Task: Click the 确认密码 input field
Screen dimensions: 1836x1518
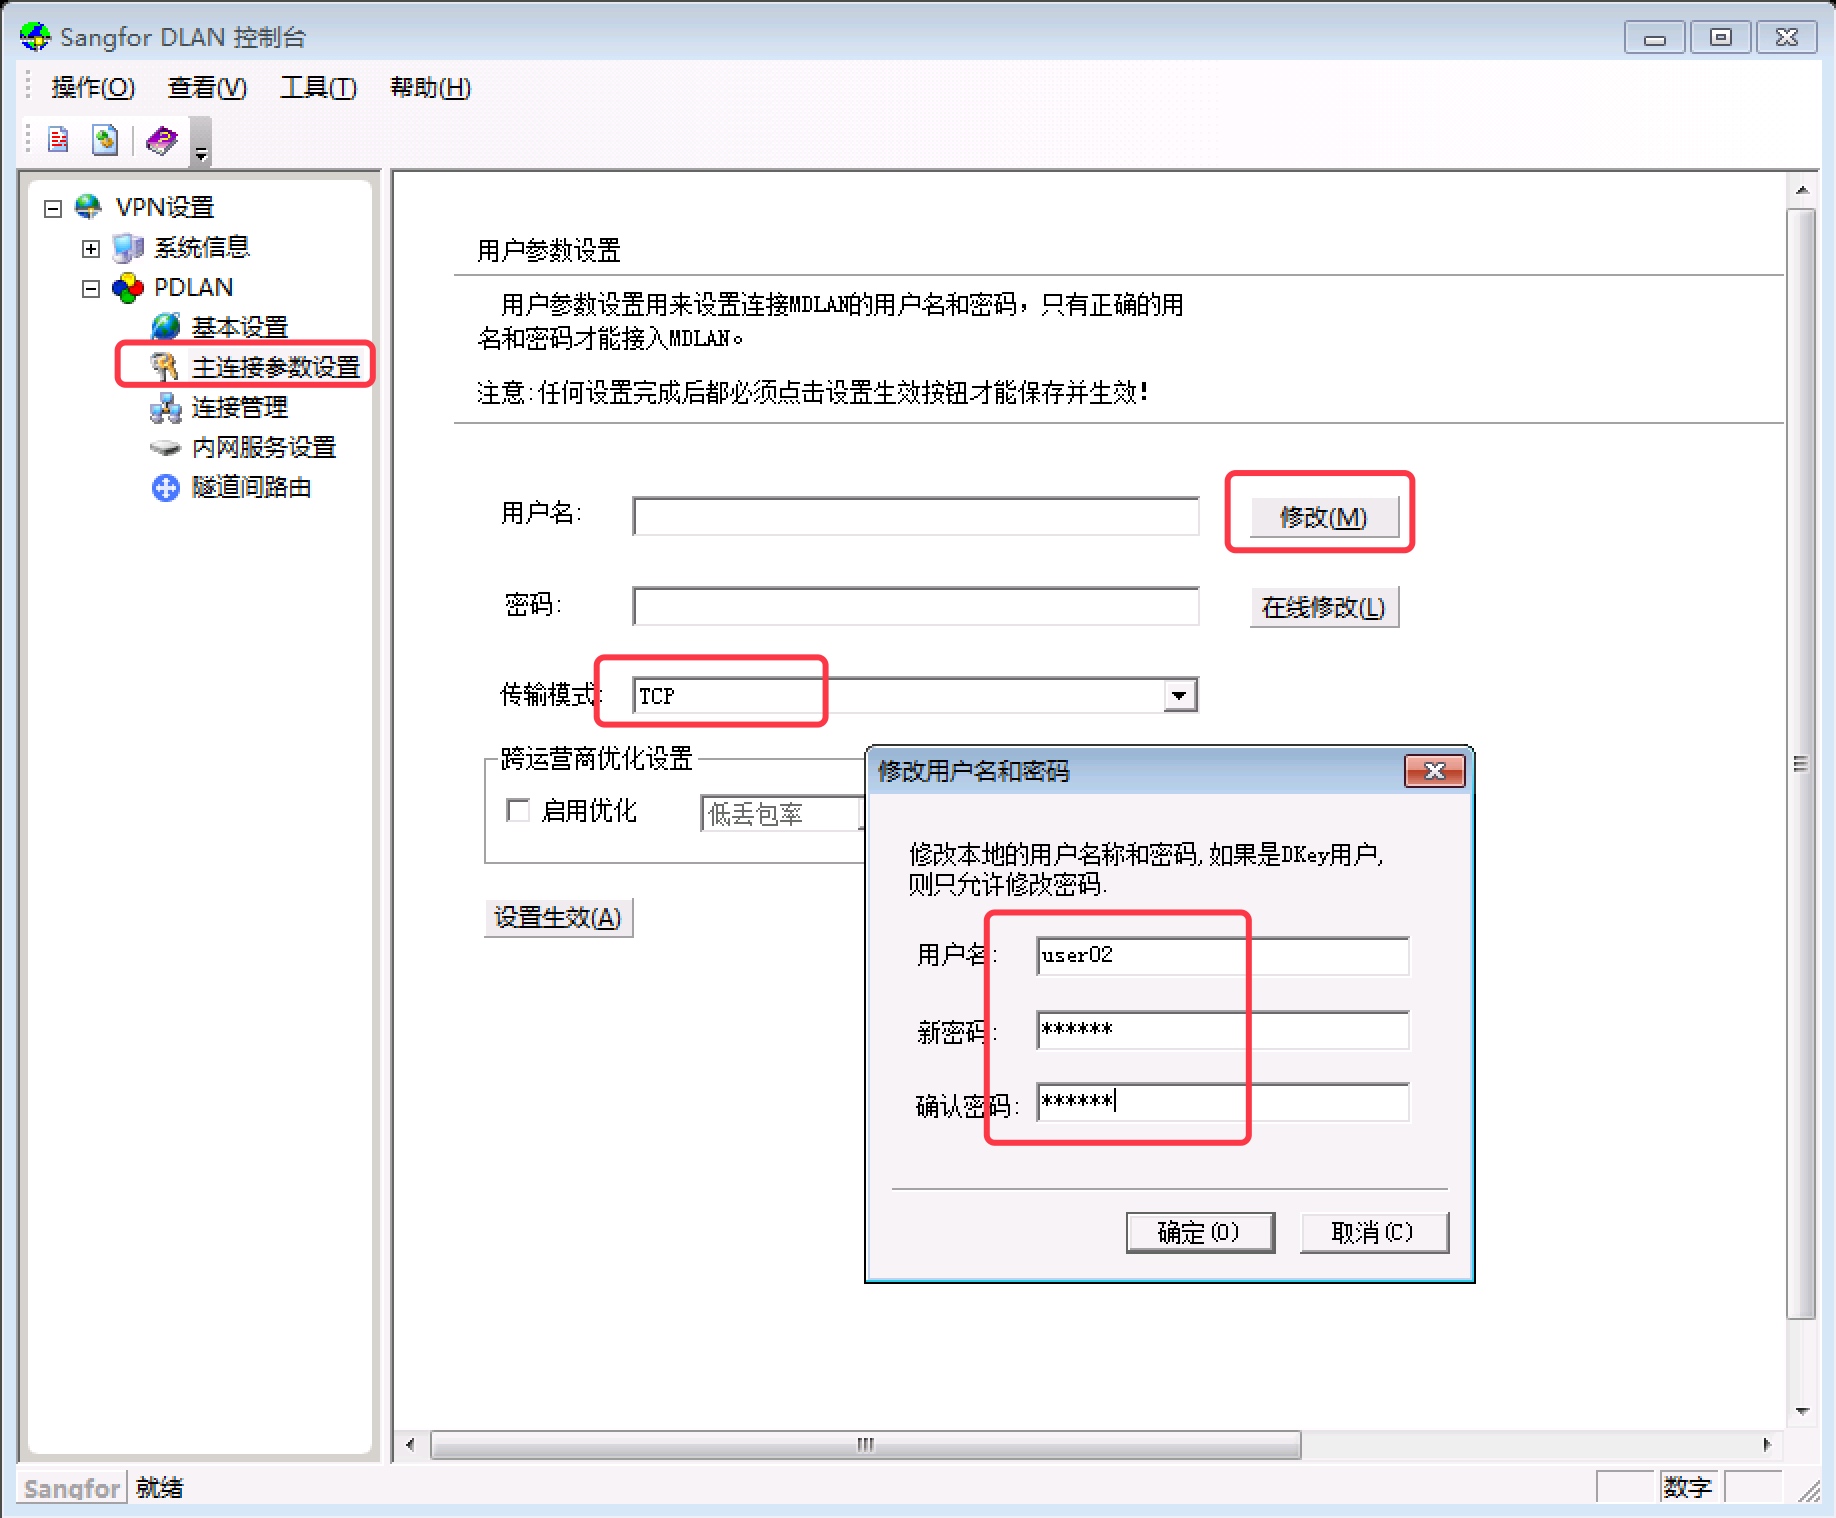Action: click(1223, 1102)
